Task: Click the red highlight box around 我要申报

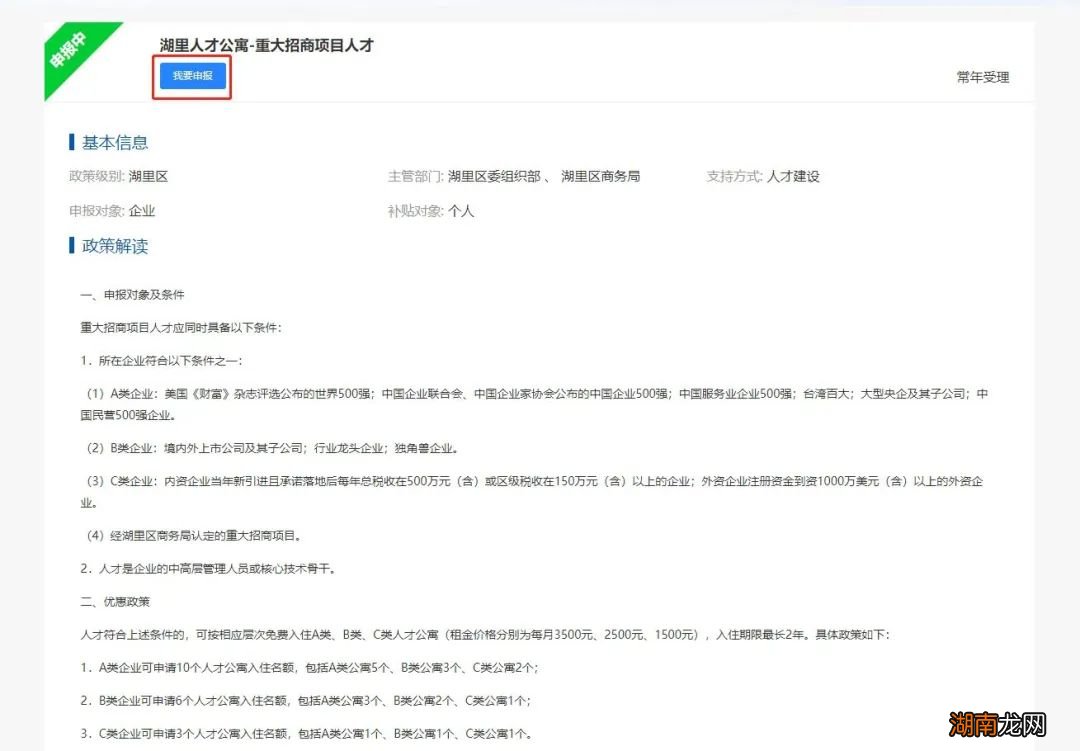Action: click(x=192, y=76)
